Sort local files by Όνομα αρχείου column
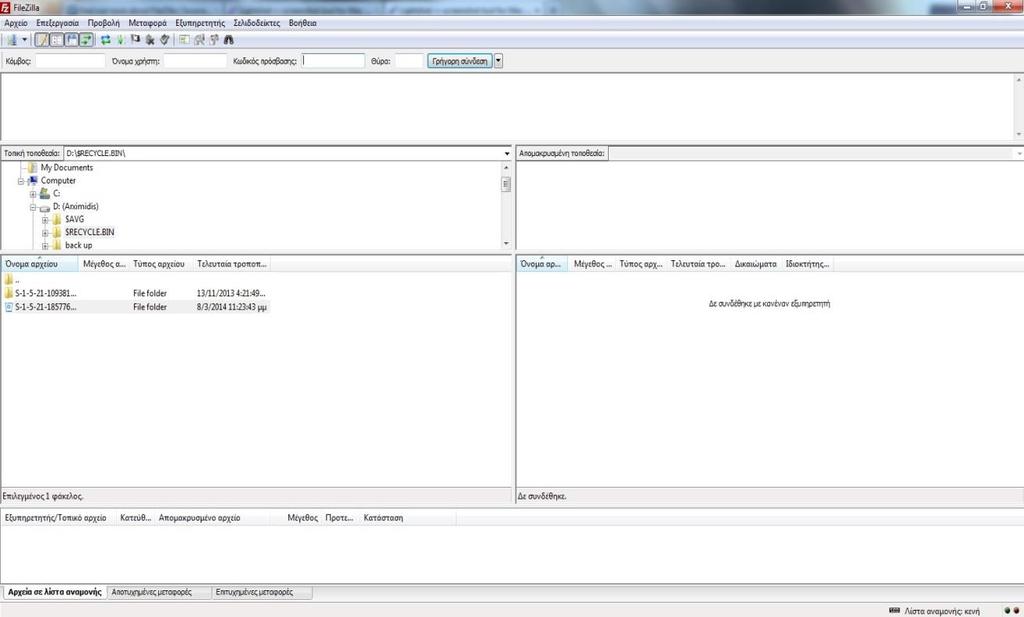The height and width of the screenshot is (617, 1024). pyautogui.click(x=40, y=264)
